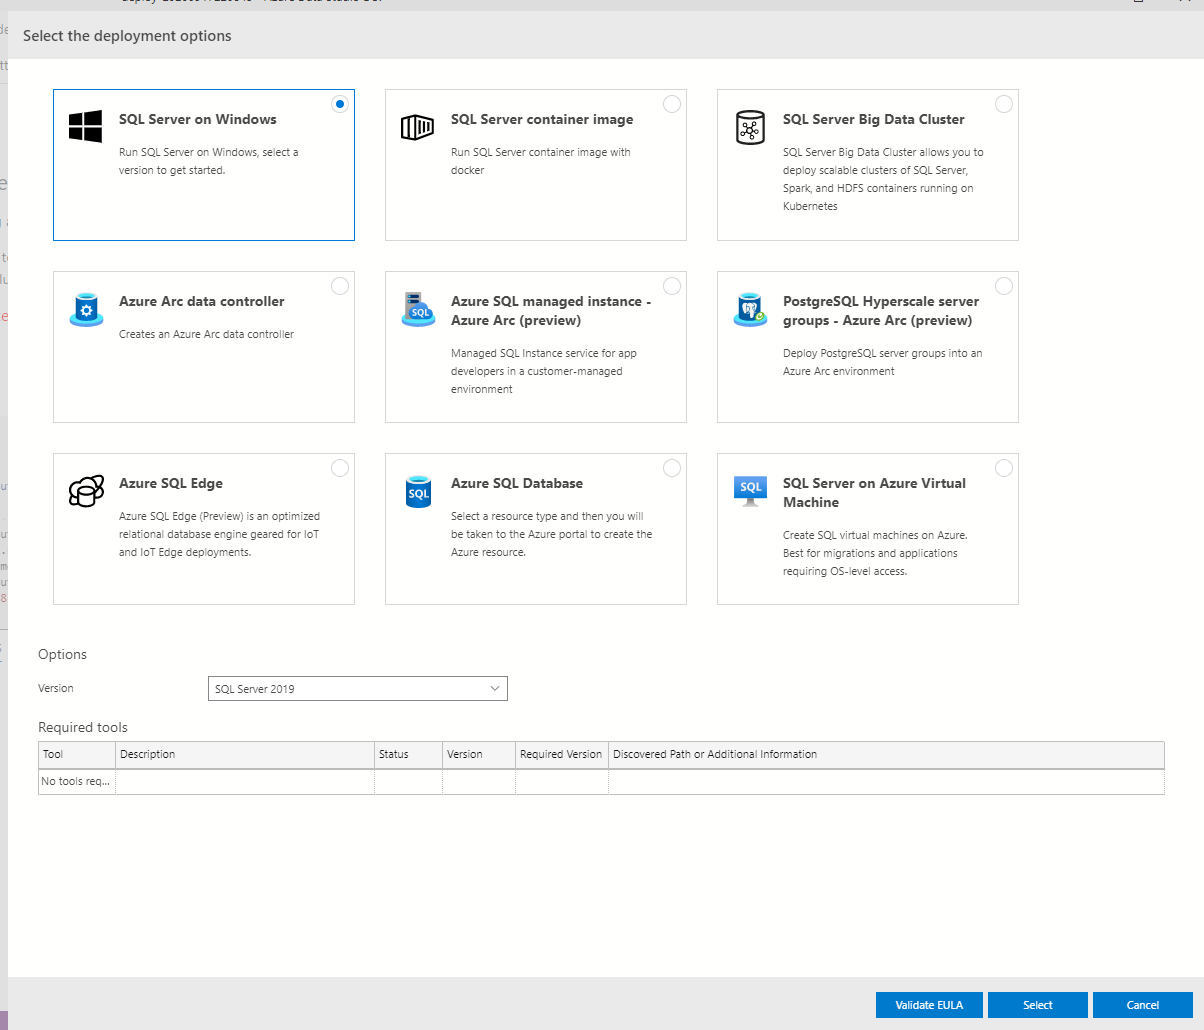
Task: Click the SQL Server on Azure Virtual Machine icon
Action: [x=750, y=491]
